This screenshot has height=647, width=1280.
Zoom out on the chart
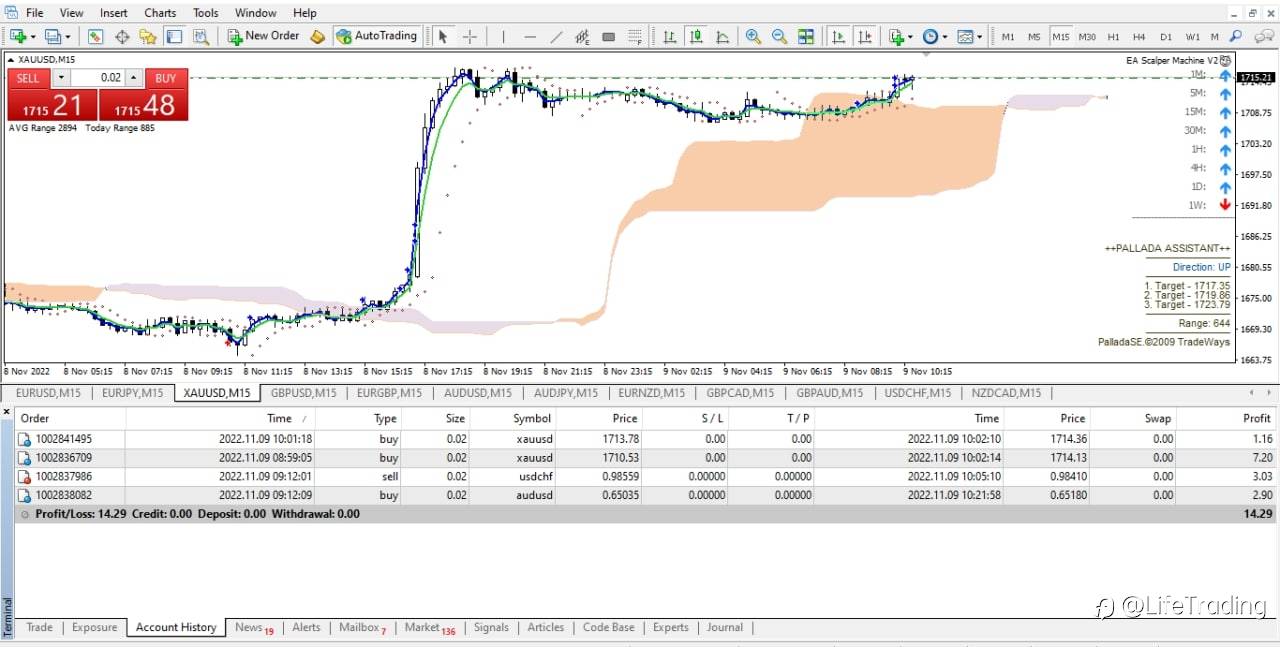point(779,36)
